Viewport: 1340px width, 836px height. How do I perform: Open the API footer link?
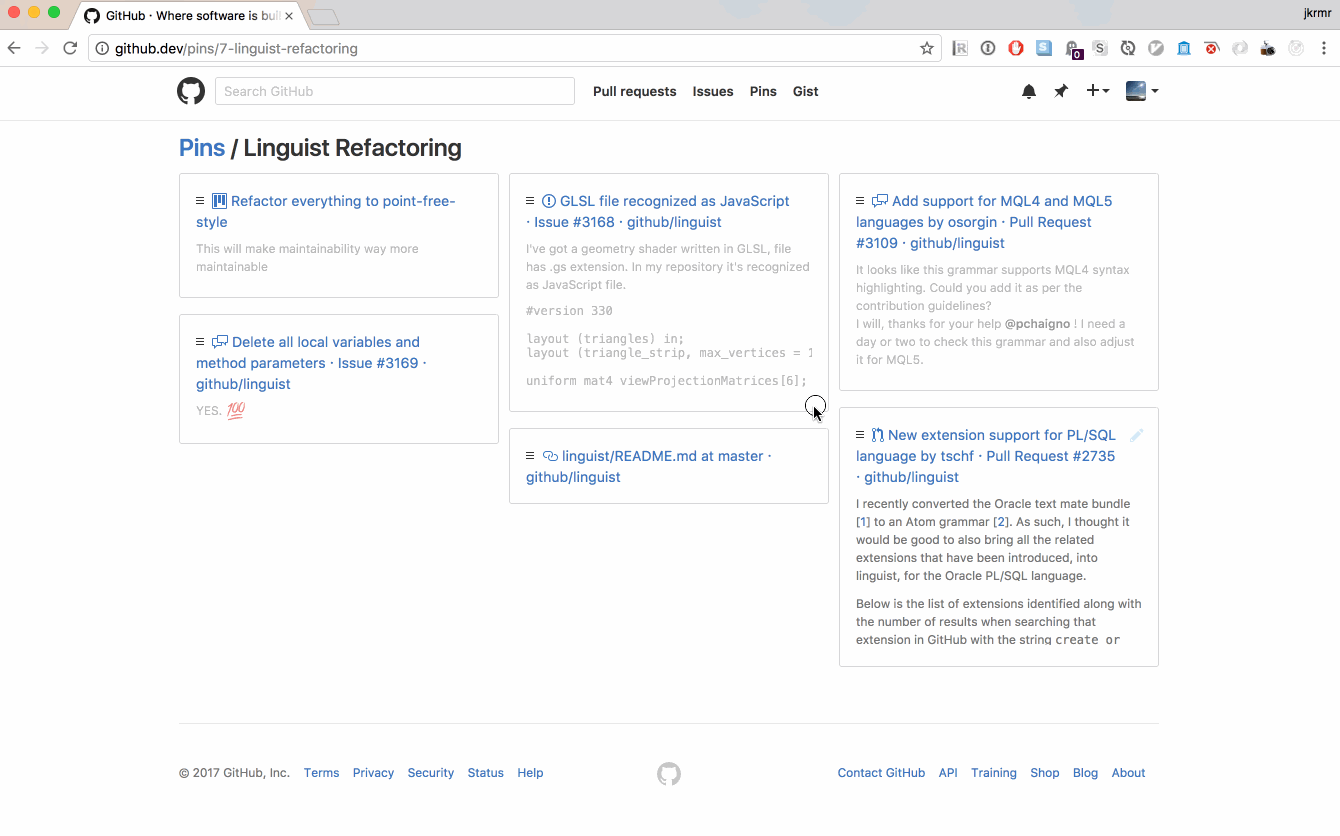tap(948, 773)
